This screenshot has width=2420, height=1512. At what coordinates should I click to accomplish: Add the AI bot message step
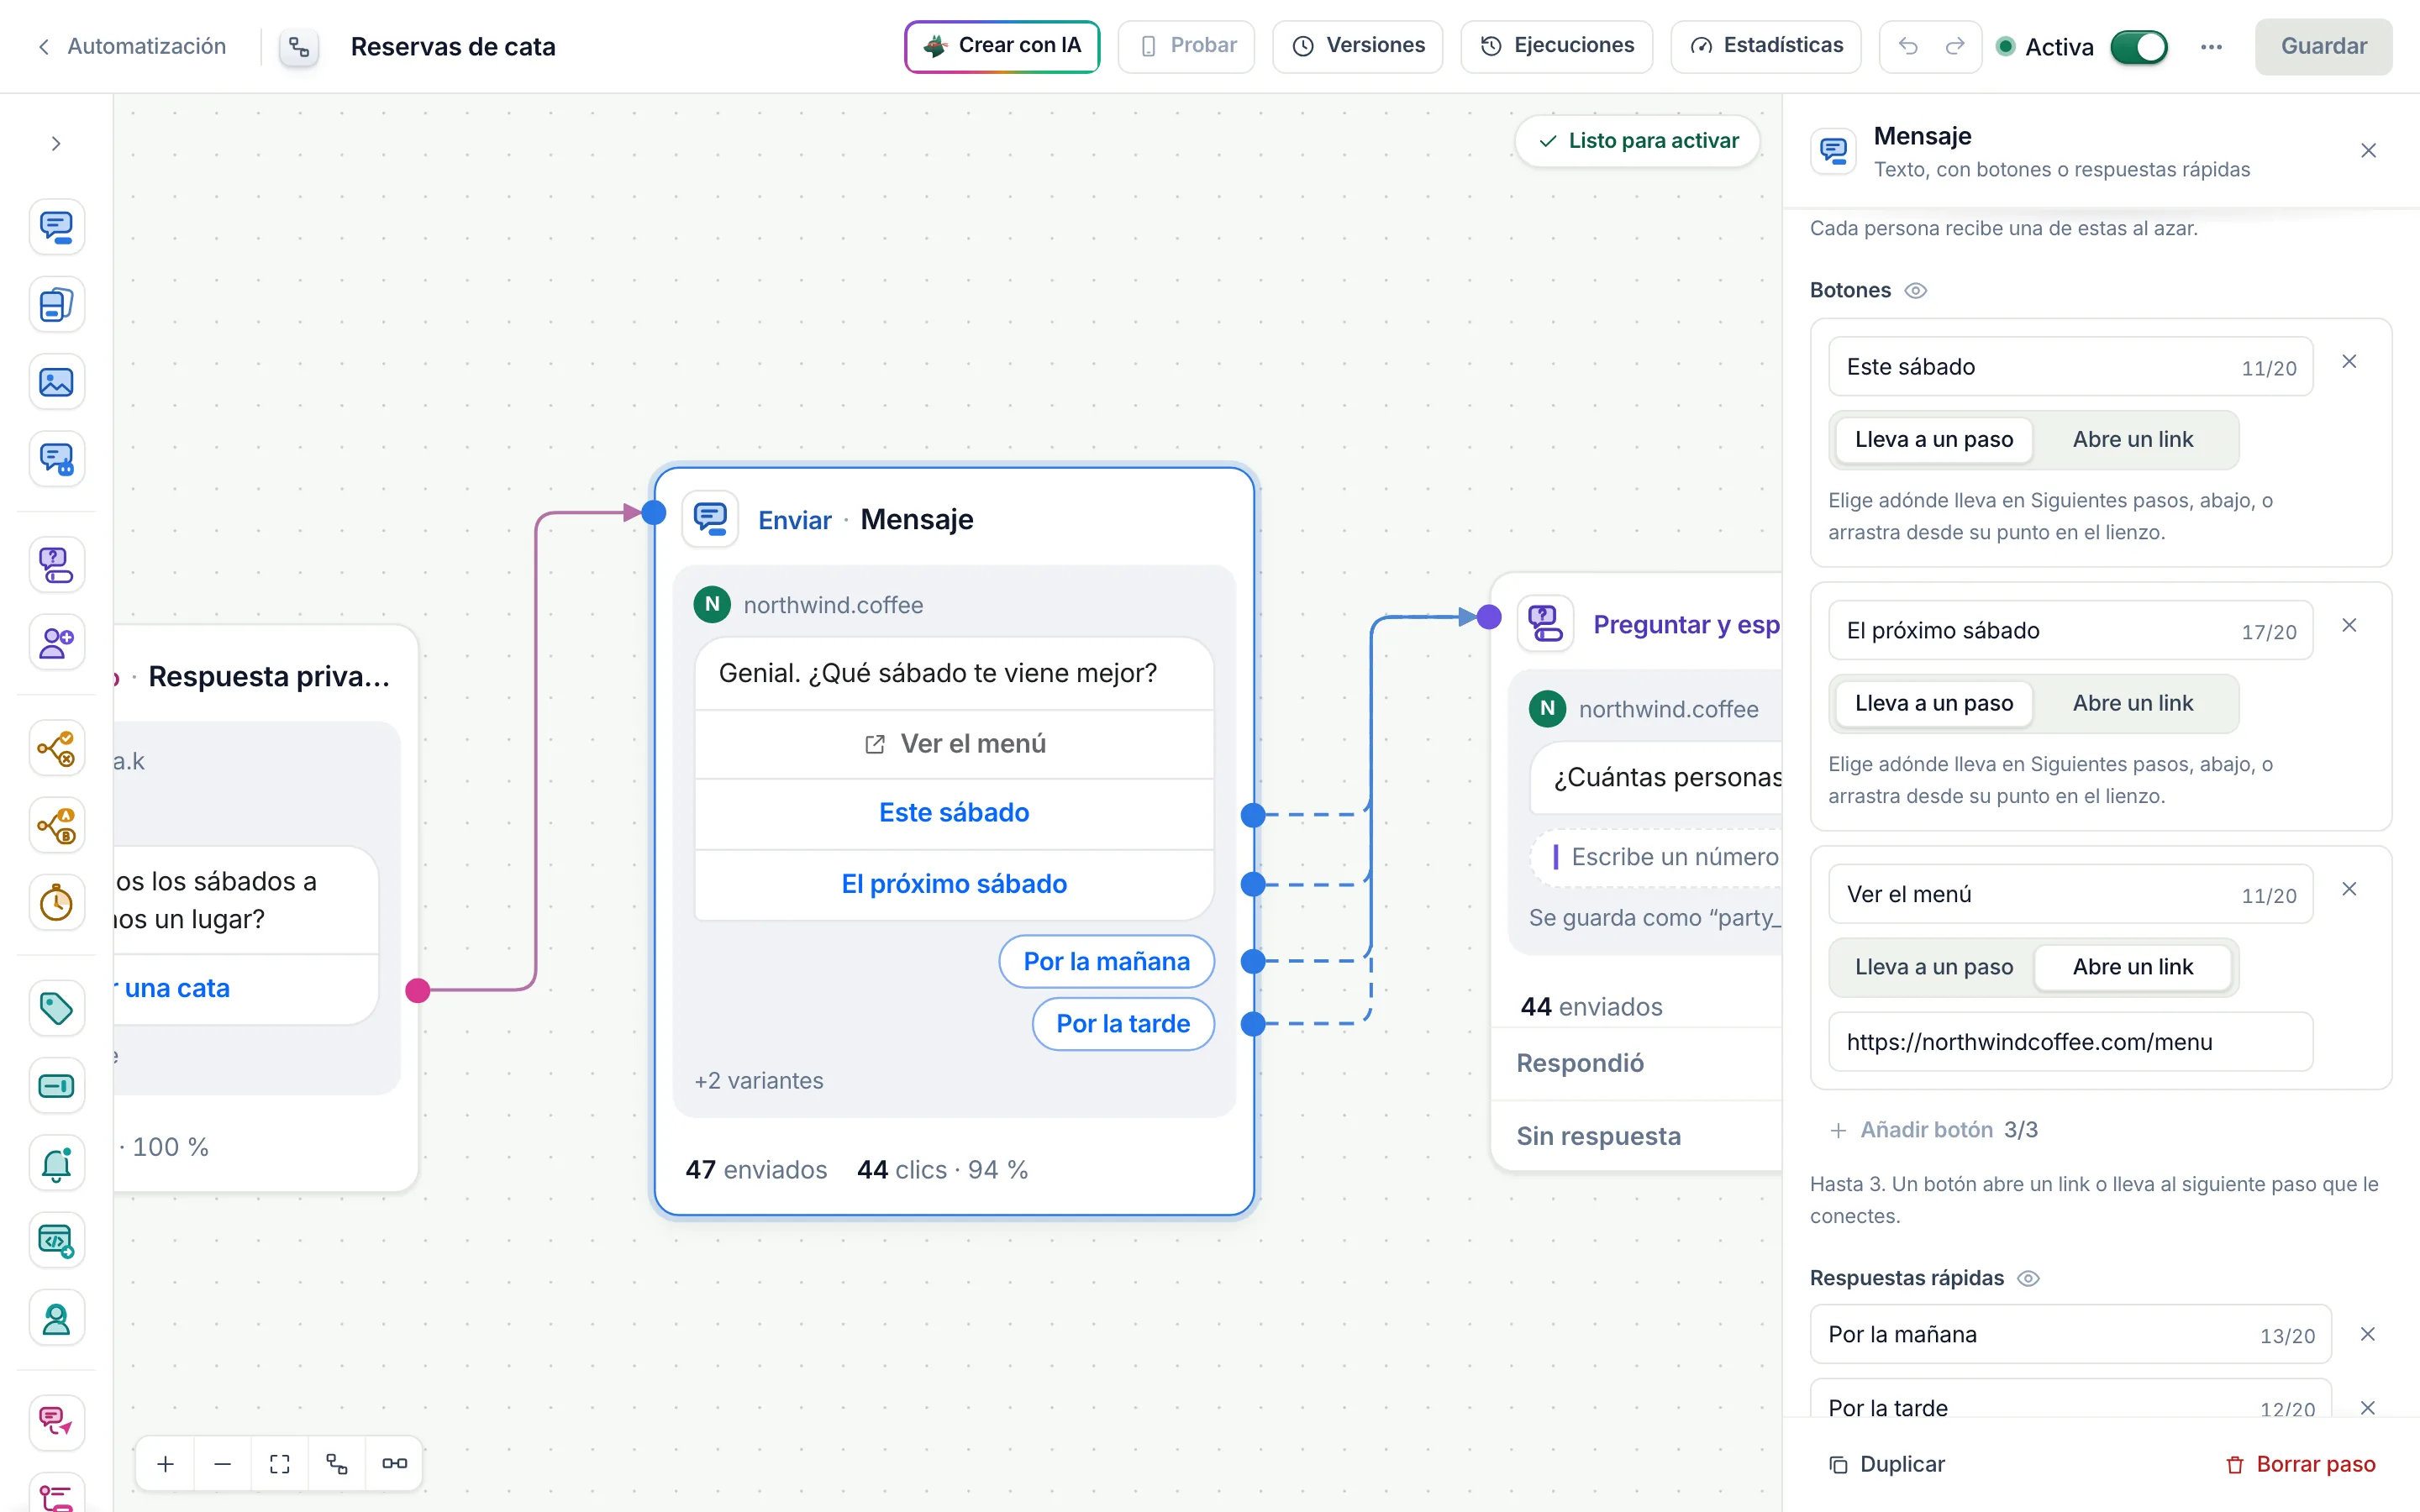click(x=56, y=459)
